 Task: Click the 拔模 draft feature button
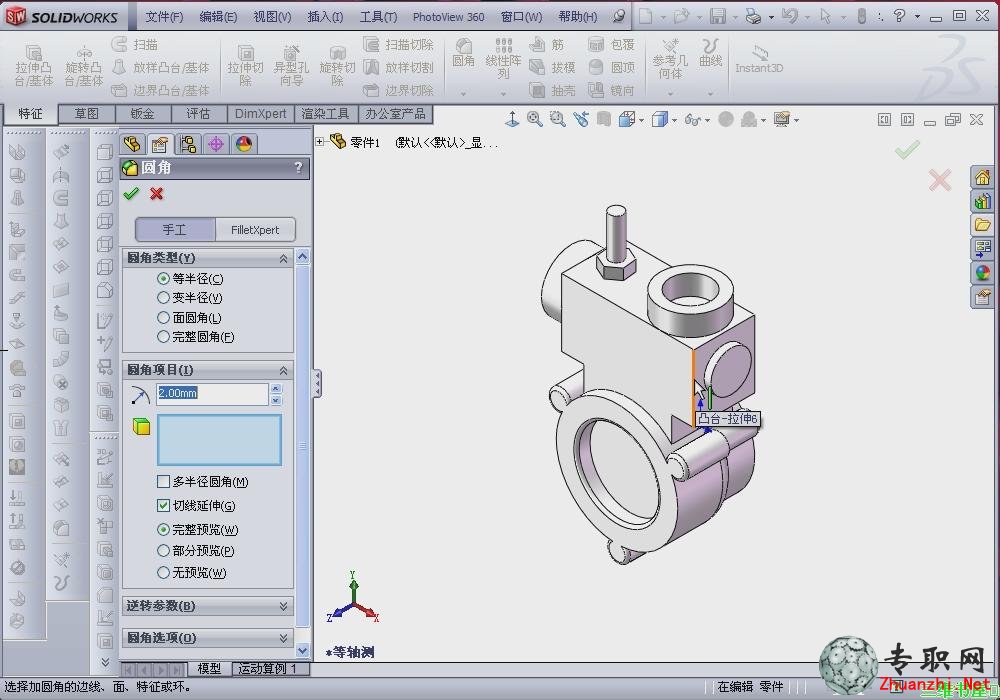[x=552, y=68]
